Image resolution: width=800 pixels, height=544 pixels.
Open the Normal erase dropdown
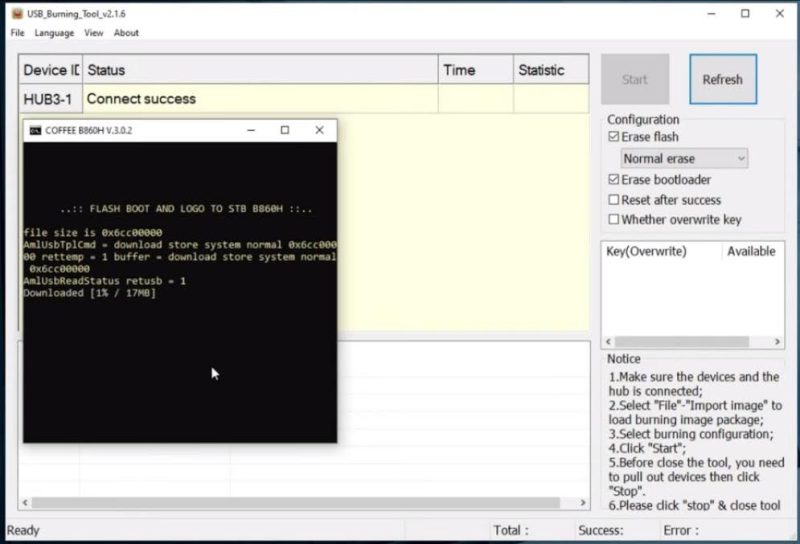point(684,159)
